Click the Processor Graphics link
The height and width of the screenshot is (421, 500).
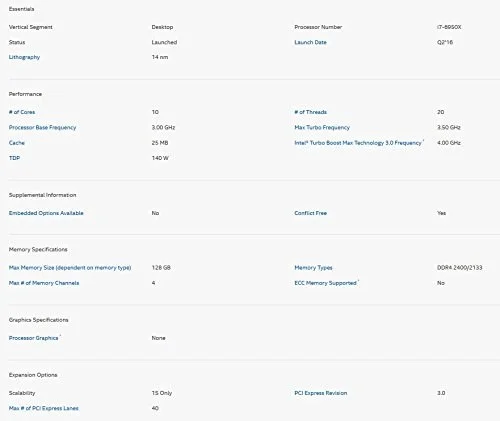[33, 338]
